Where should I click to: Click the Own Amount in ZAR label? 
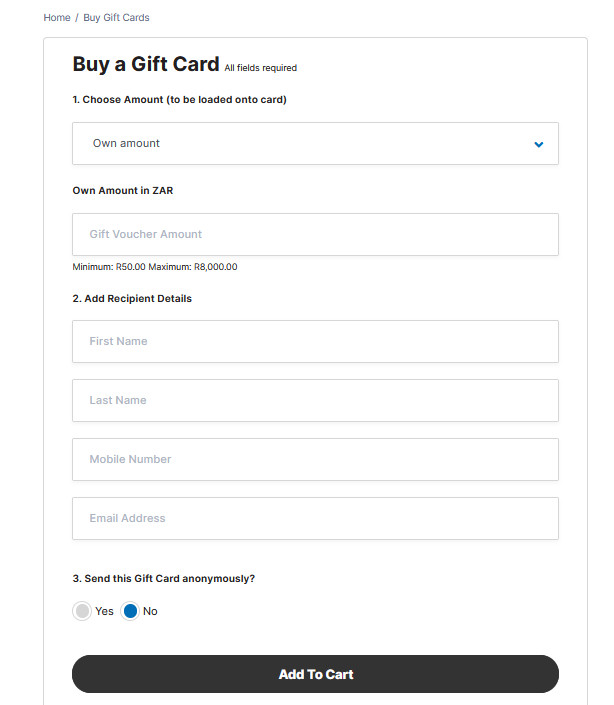pos(123,190)
